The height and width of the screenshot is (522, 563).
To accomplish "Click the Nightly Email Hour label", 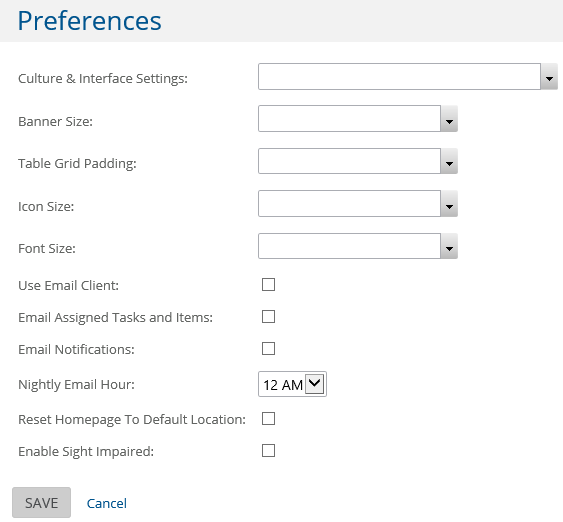I will tap(76, 384).
